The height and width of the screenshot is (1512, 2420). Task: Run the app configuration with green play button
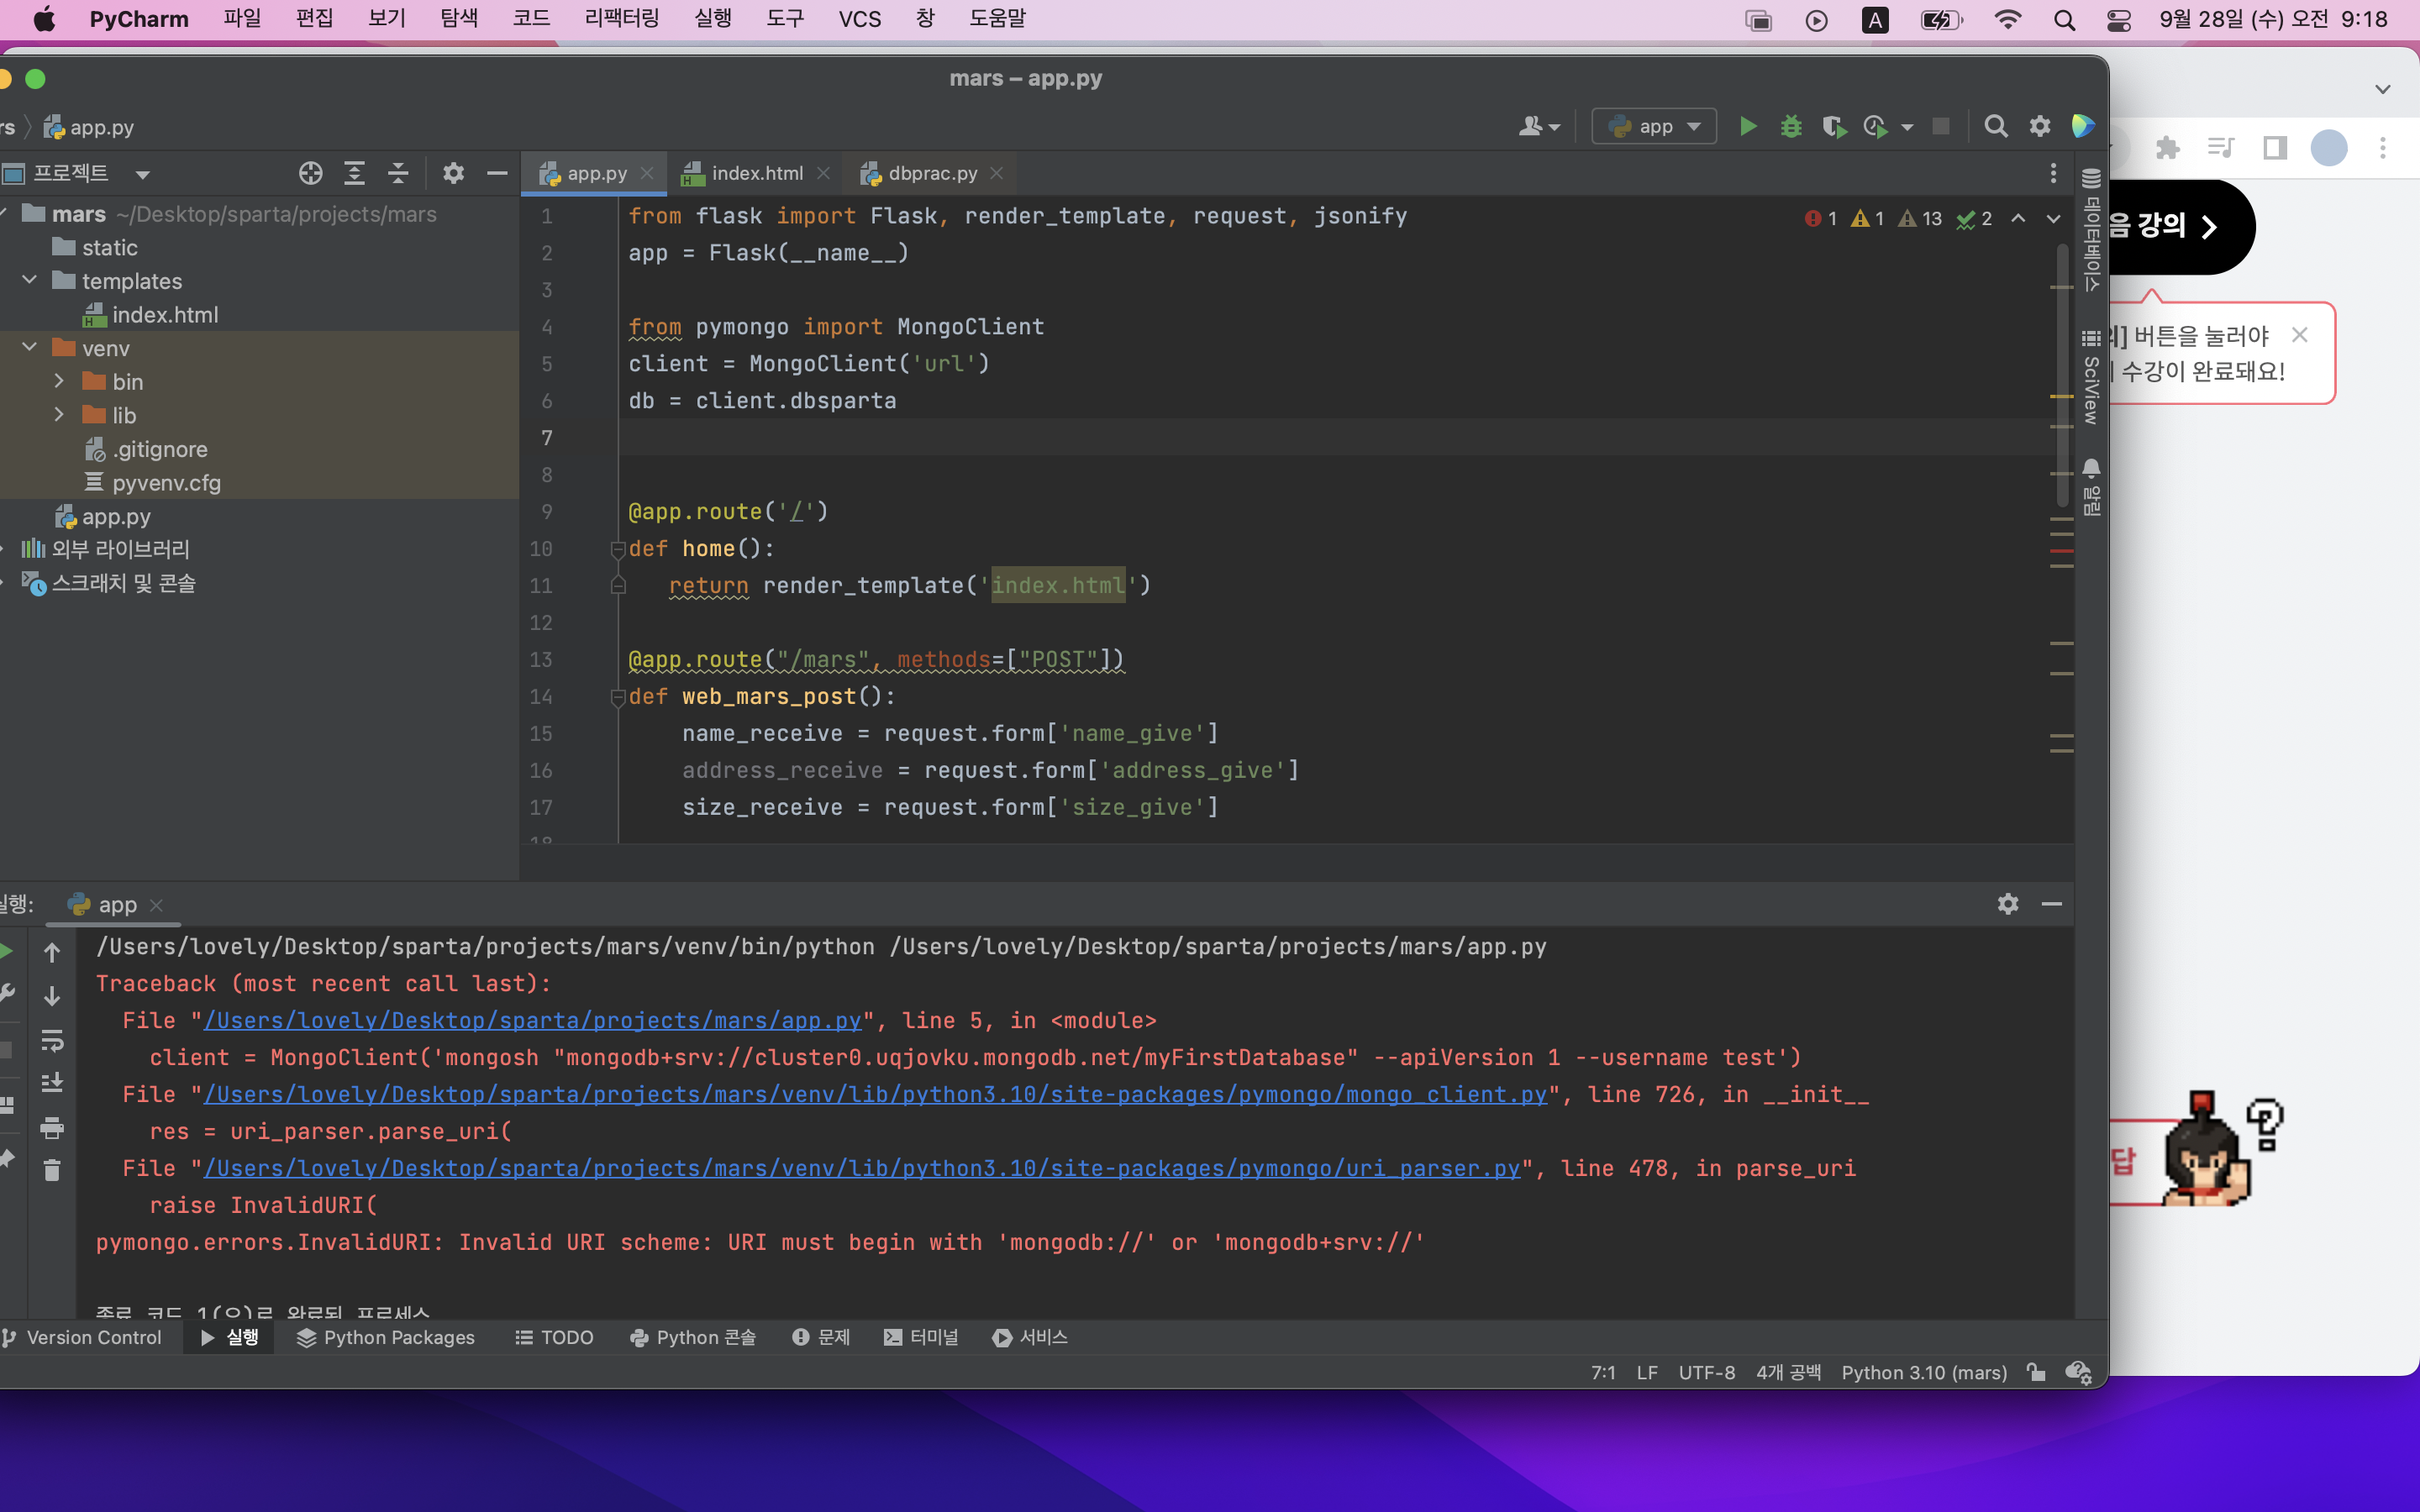point(1748,126)
